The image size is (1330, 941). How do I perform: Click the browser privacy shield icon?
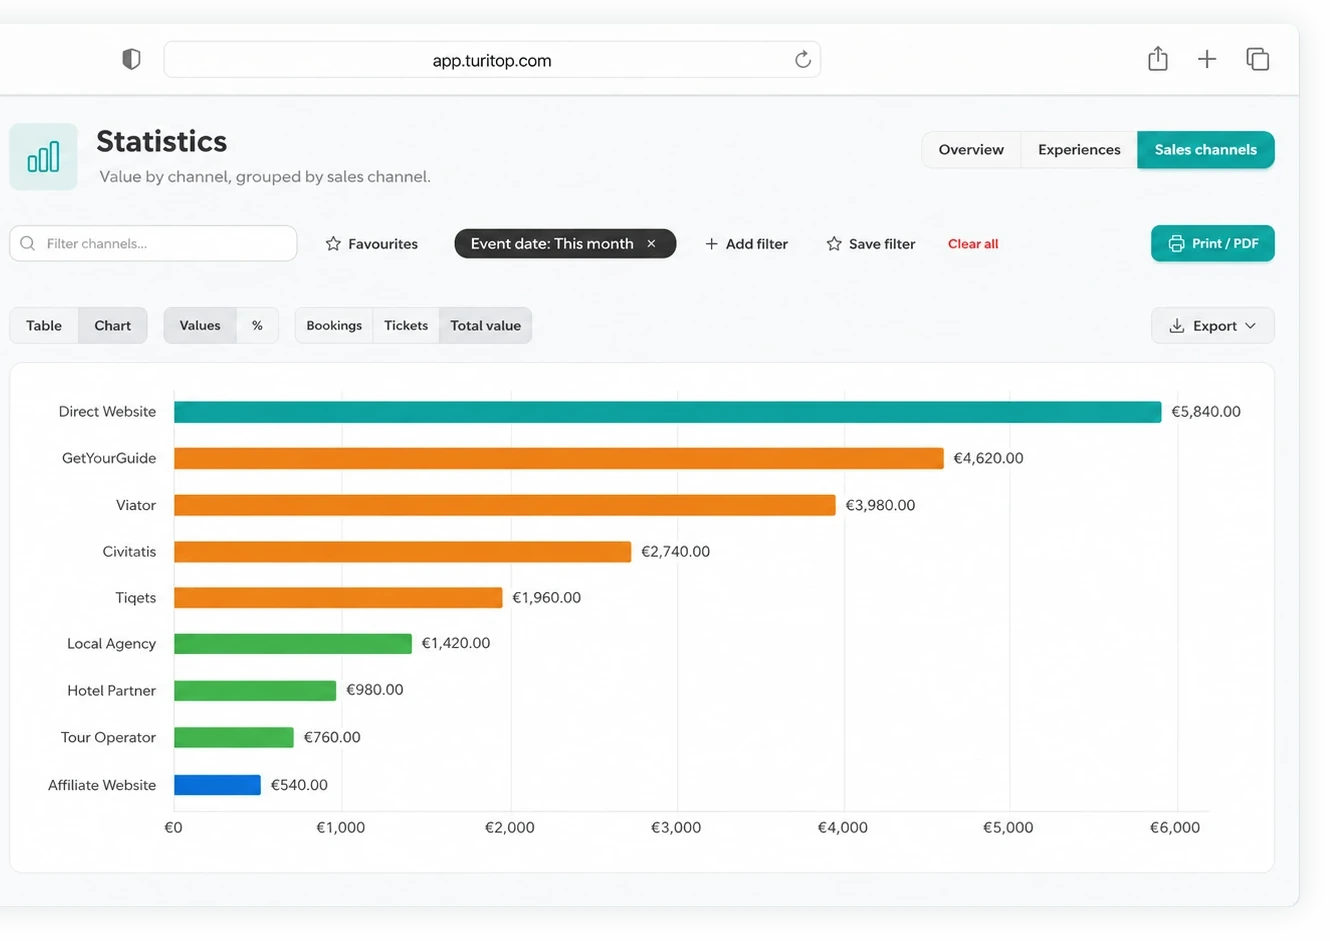click(131, 60)
